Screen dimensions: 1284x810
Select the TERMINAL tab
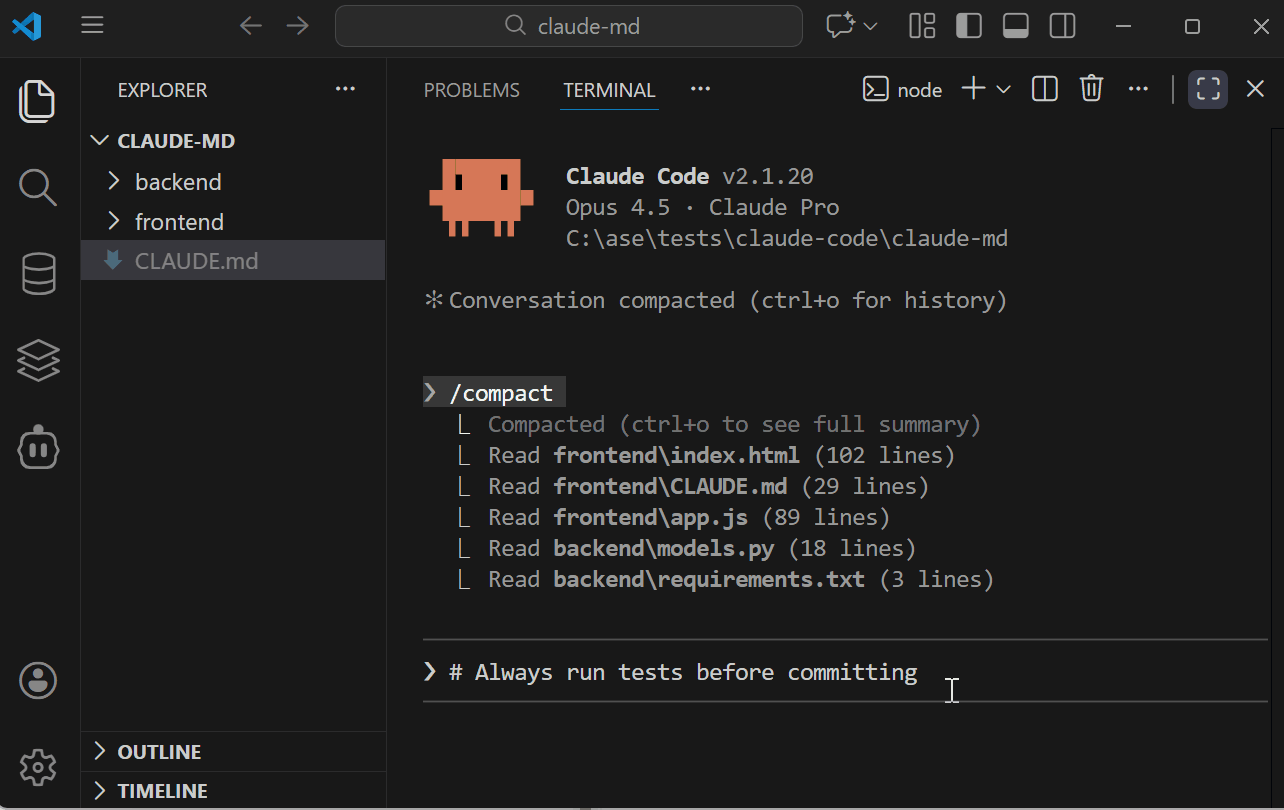pyautogui.click(x=609, y=90)
